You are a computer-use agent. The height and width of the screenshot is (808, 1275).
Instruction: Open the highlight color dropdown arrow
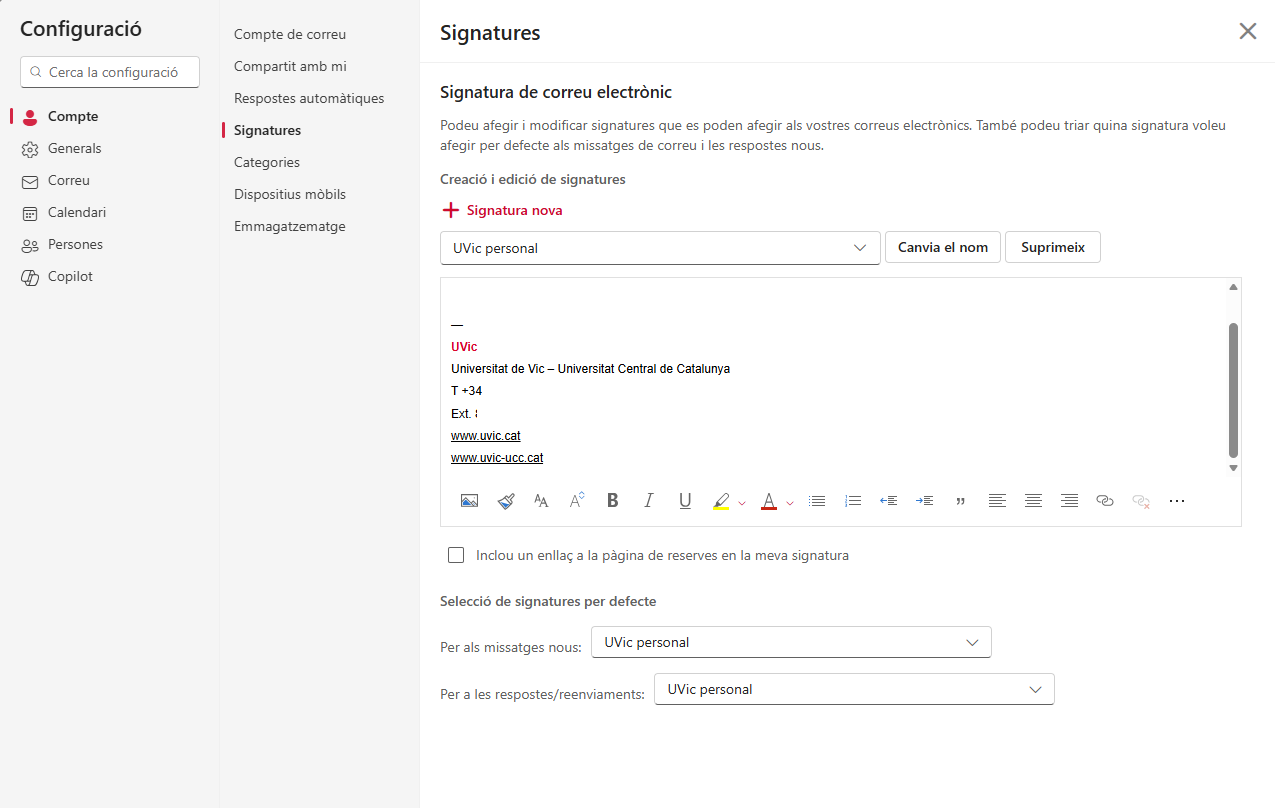[742, 503]
